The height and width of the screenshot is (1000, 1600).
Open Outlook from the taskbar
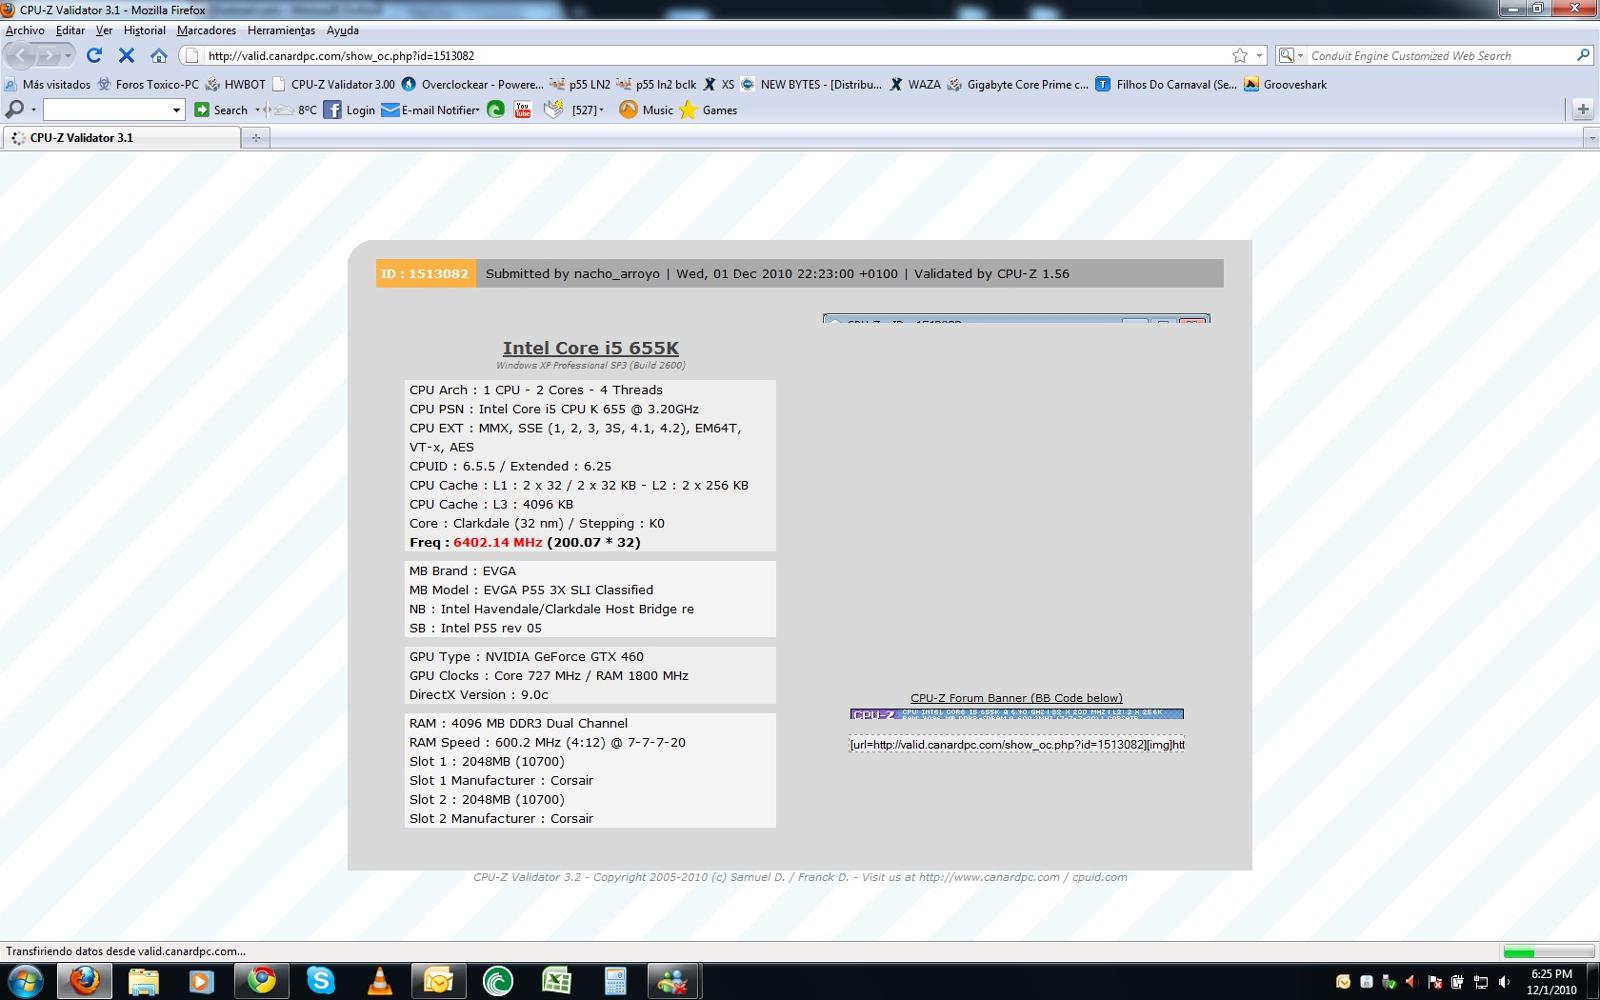point(438,982)
